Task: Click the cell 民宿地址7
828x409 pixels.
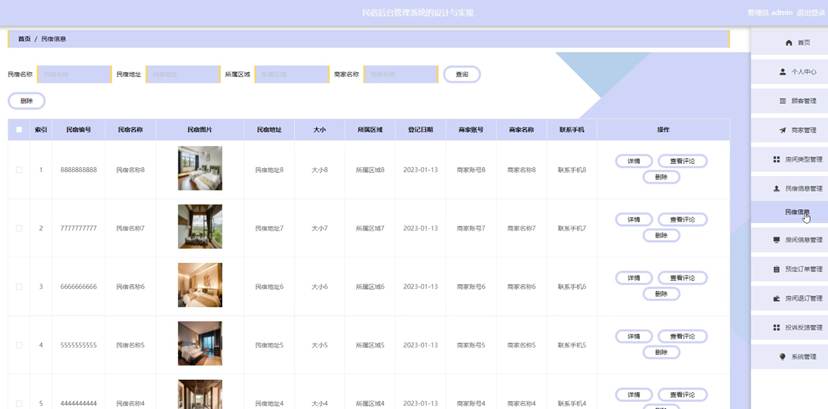Action: tap(269, 229)
